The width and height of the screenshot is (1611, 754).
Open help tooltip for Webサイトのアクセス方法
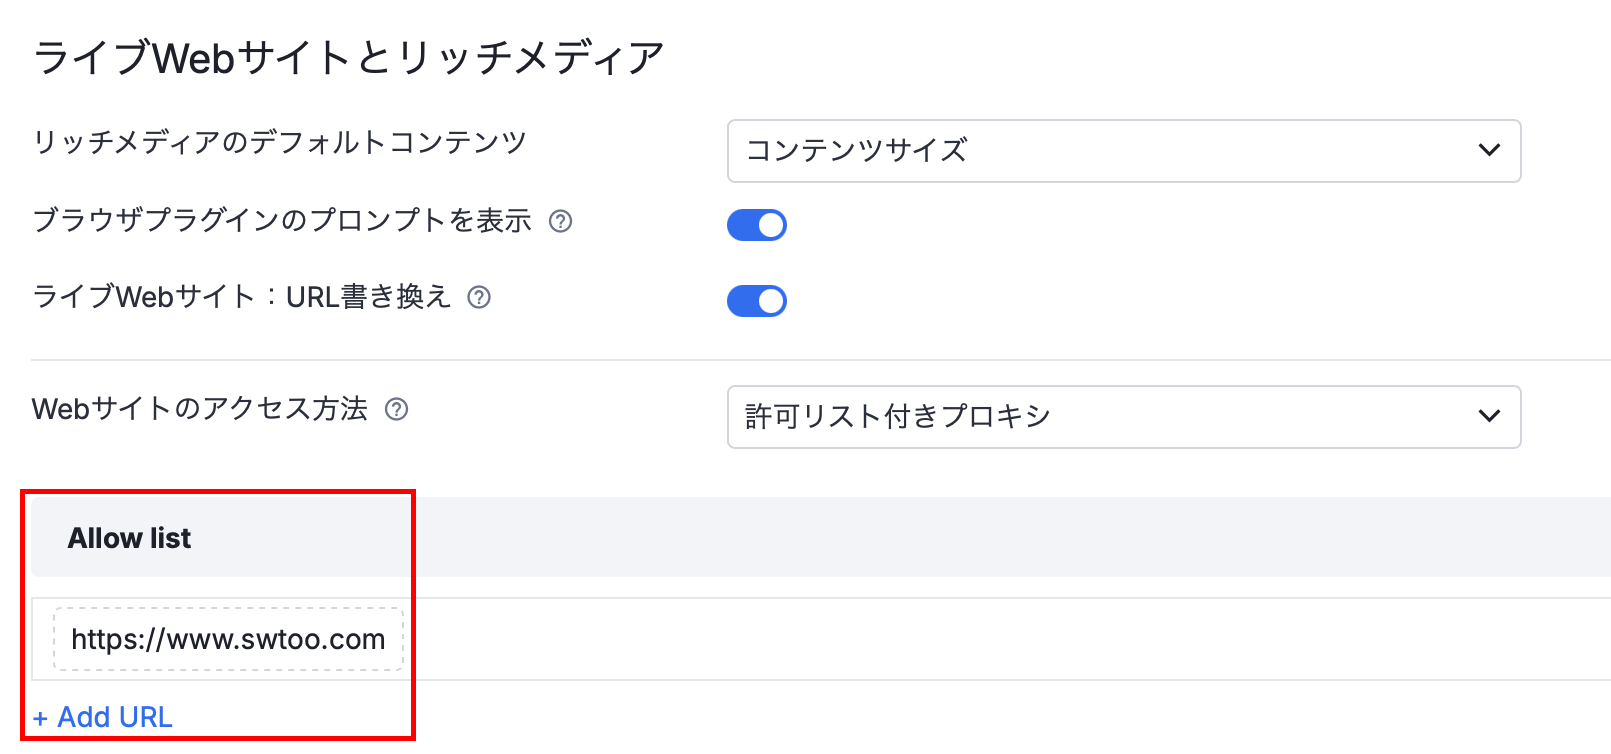click(x=397, y=409)
